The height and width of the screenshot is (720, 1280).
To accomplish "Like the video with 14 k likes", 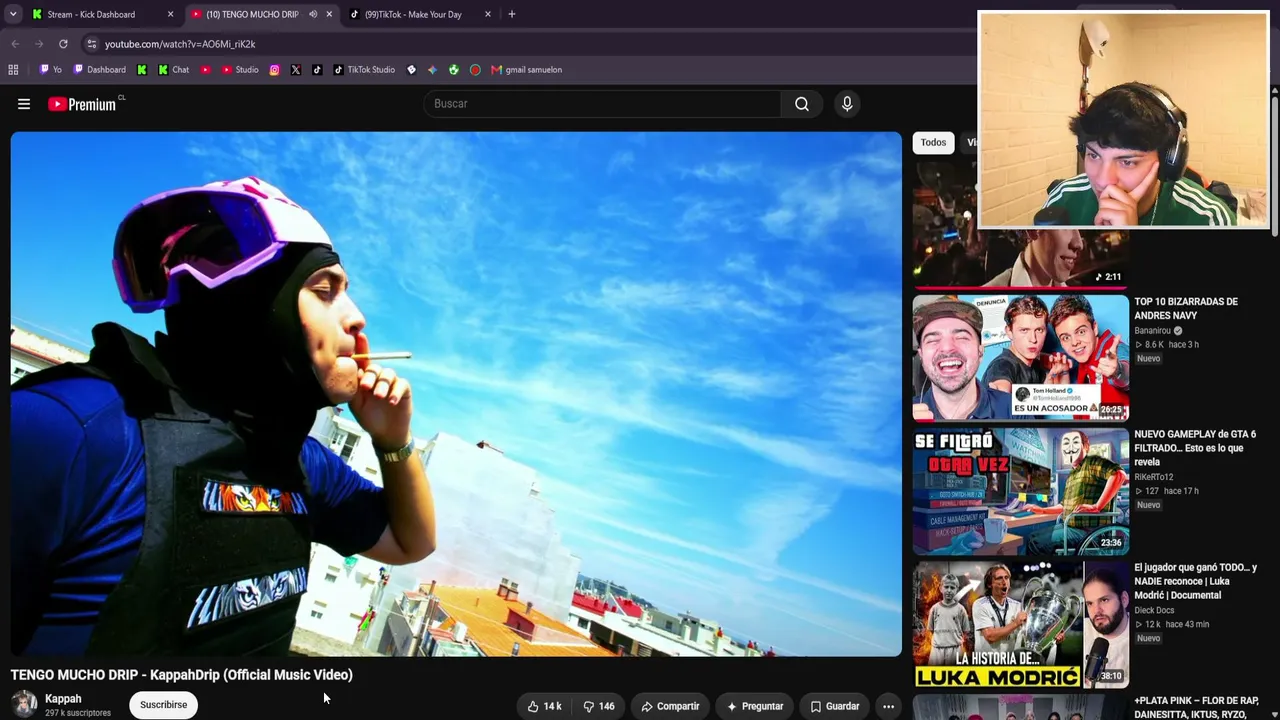I will point(544,706).
